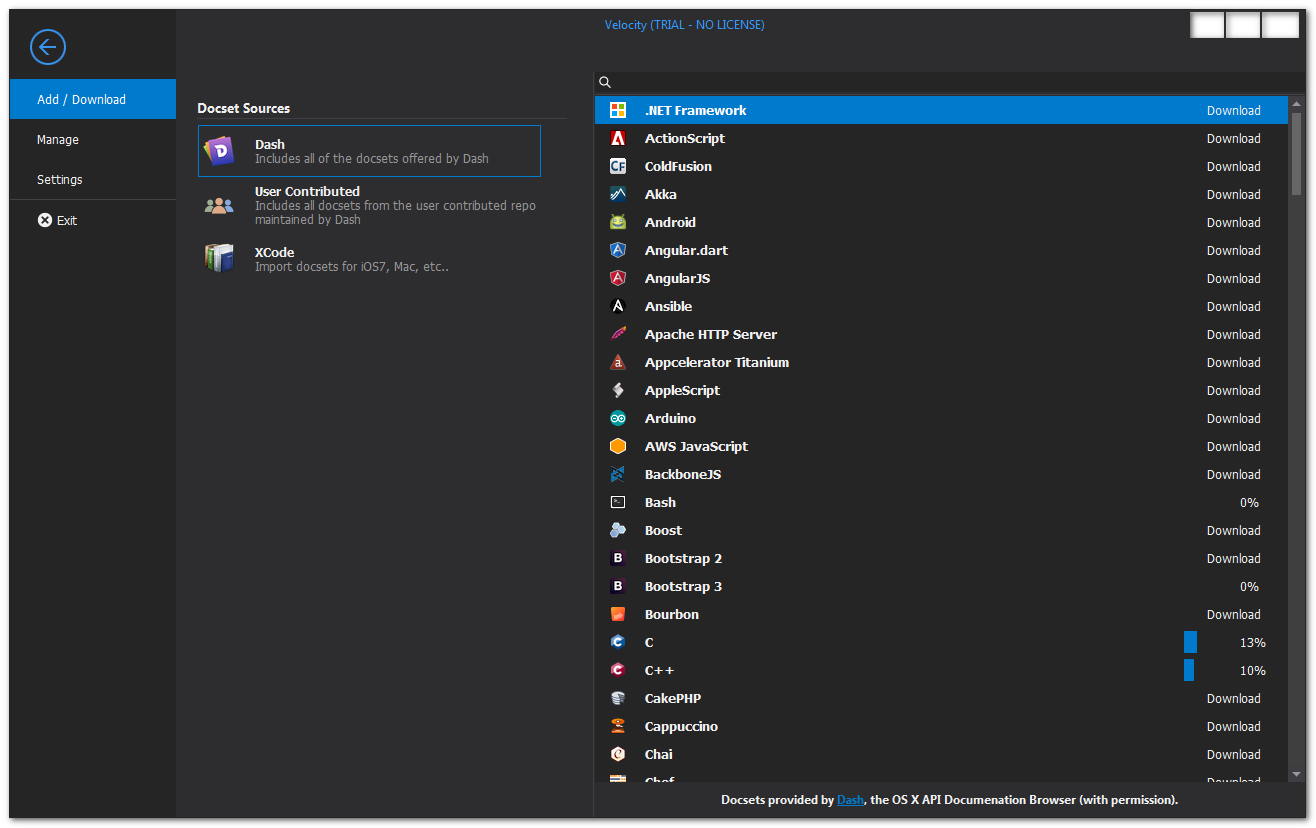The image size is (1316, 828).
Task: Download the CakePHP docset
Action: pos(1233,698)
